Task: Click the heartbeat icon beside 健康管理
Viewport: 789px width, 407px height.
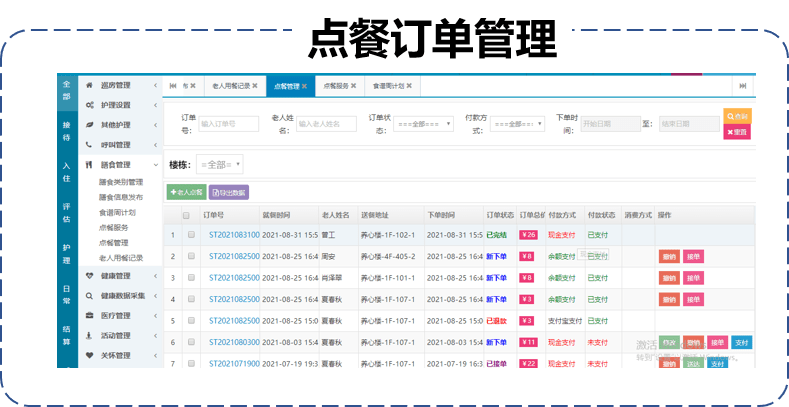Action: 90,275
